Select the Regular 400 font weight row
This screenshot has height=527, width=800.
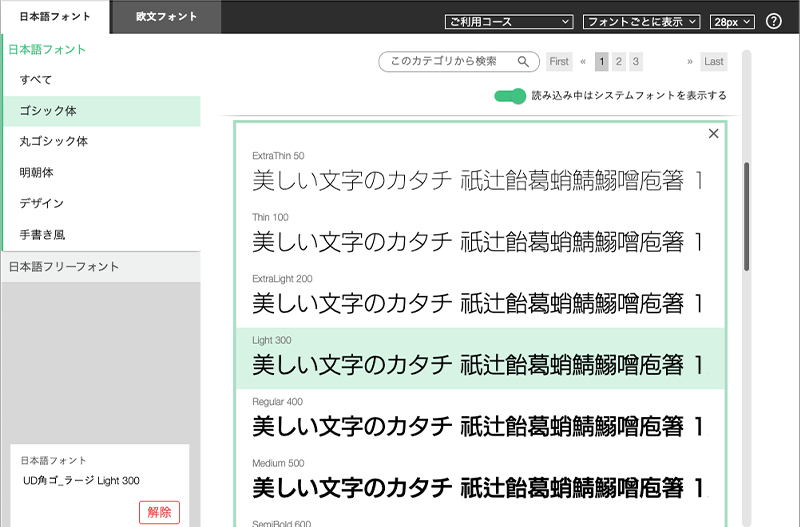[x=480, y=420]
